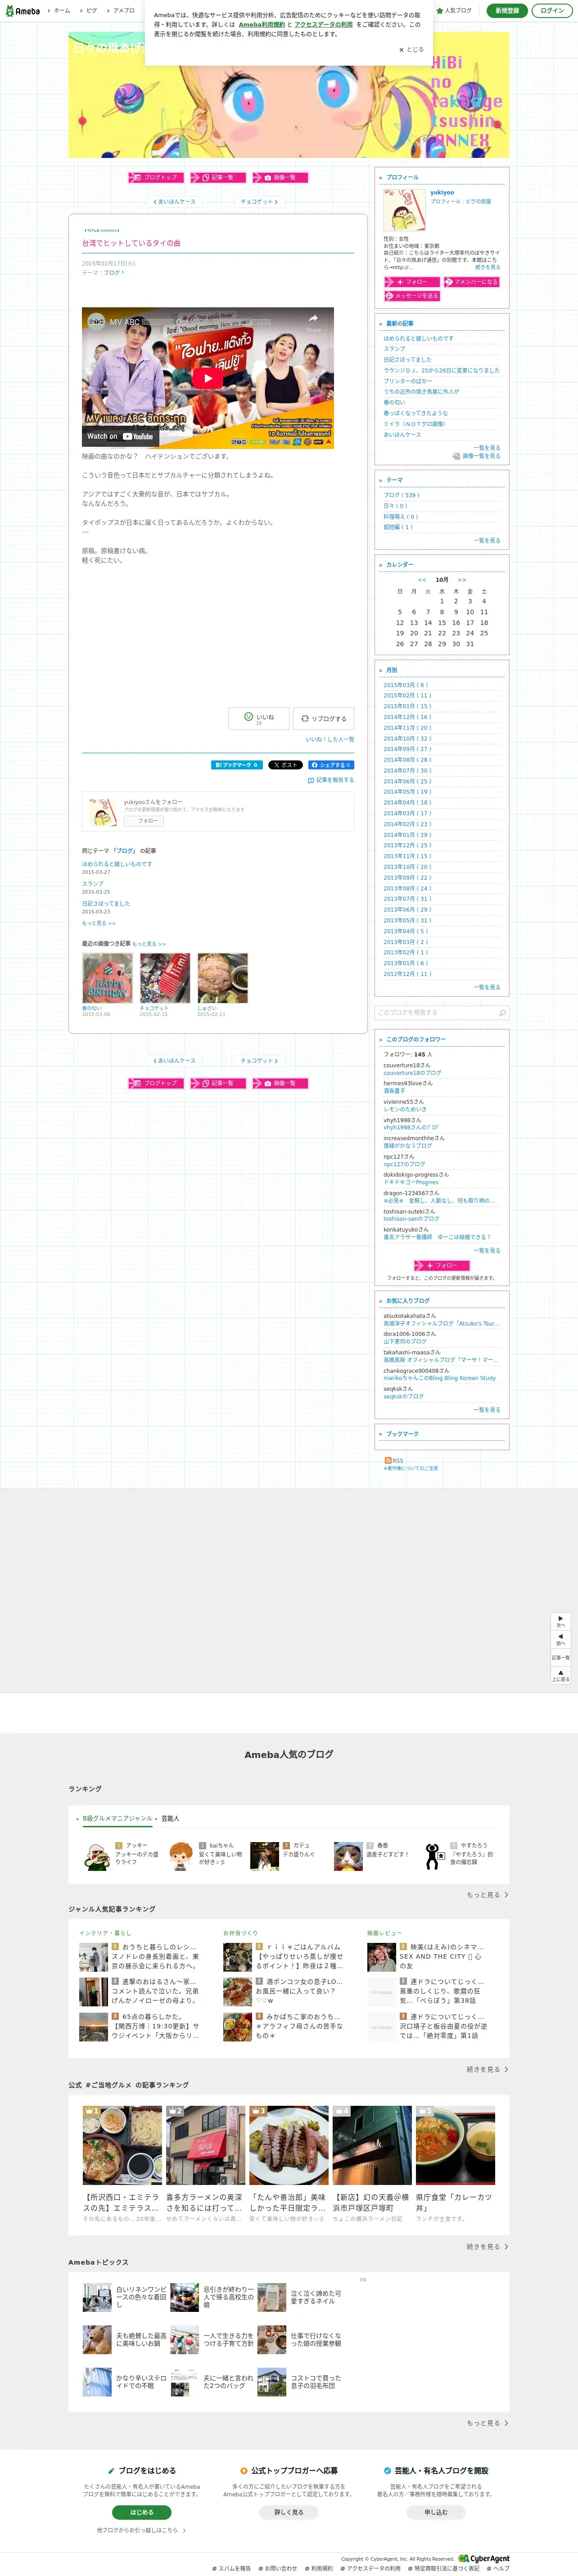Click the CyberAgent logo in footer
Screen dimensions: 578x2576
click(484, 2559)
